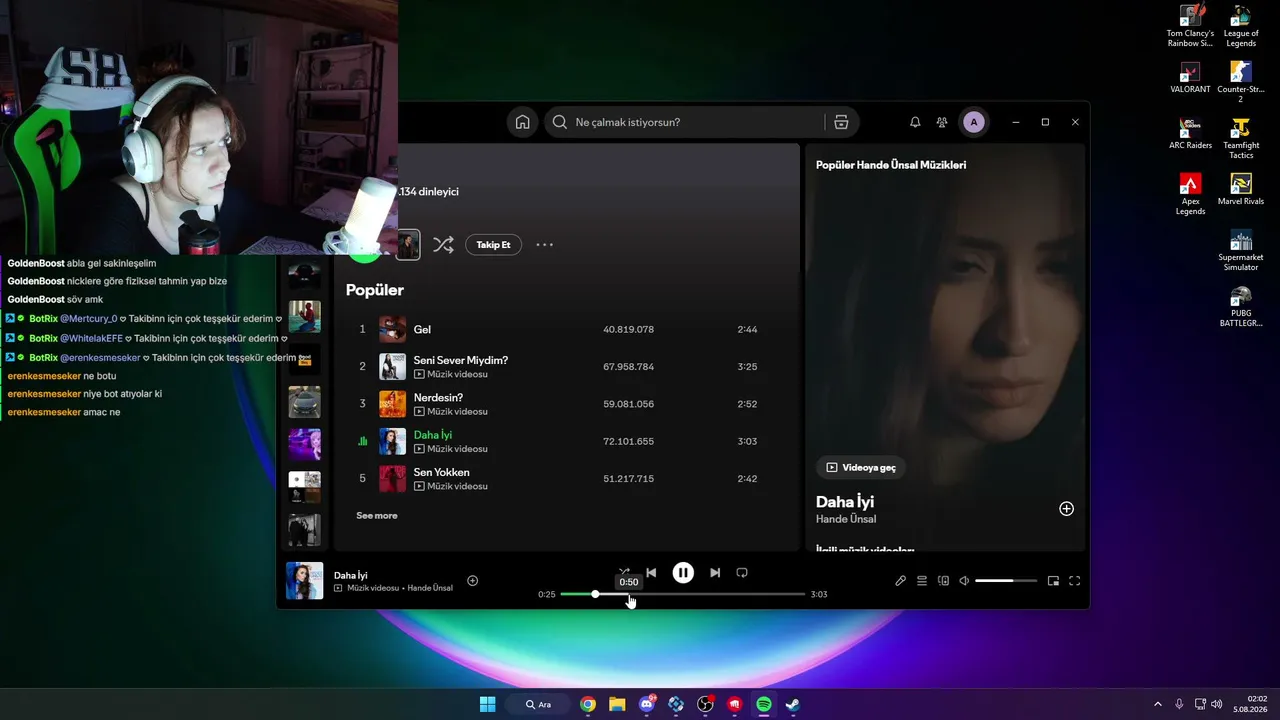Open the user profile avatar menu

pos(974,122)
